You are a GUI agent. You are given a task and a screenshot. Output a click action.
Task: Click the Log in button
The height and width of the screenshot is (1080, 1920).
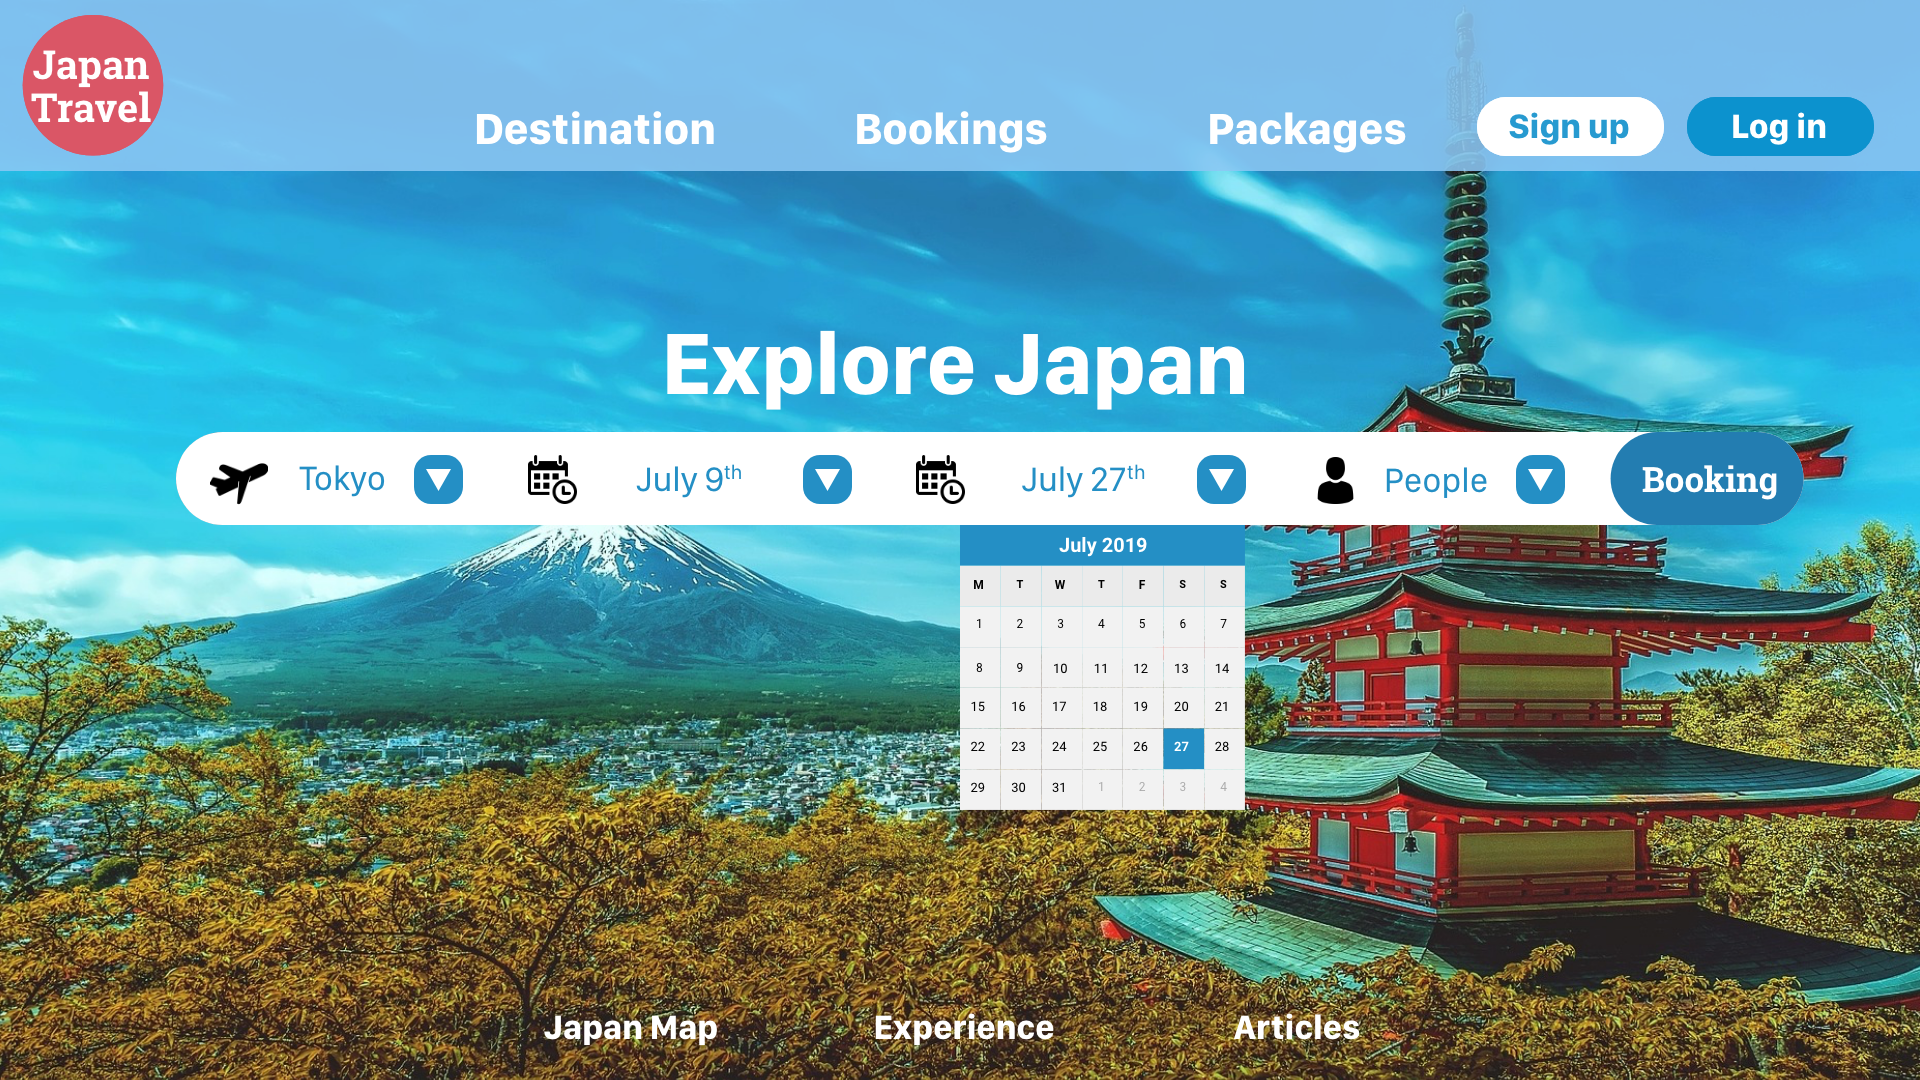[x=1780, y=127]
